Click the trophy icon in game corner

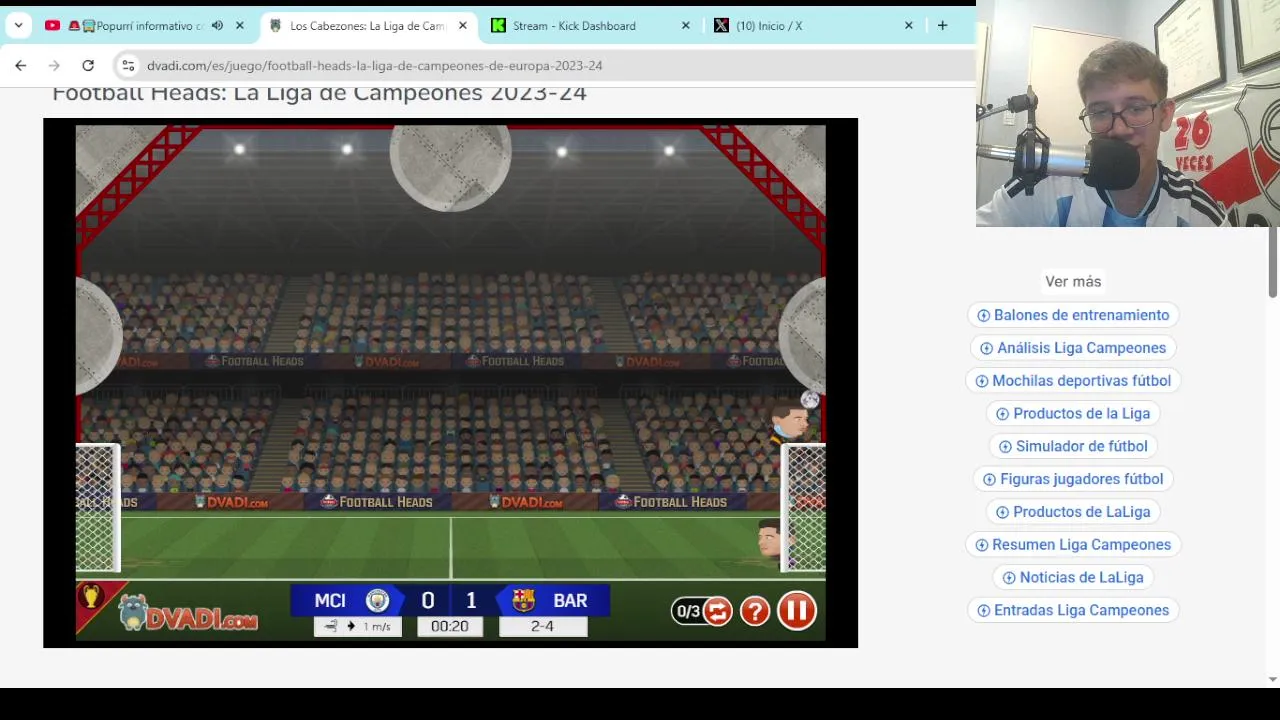click(x=91, y=597)
